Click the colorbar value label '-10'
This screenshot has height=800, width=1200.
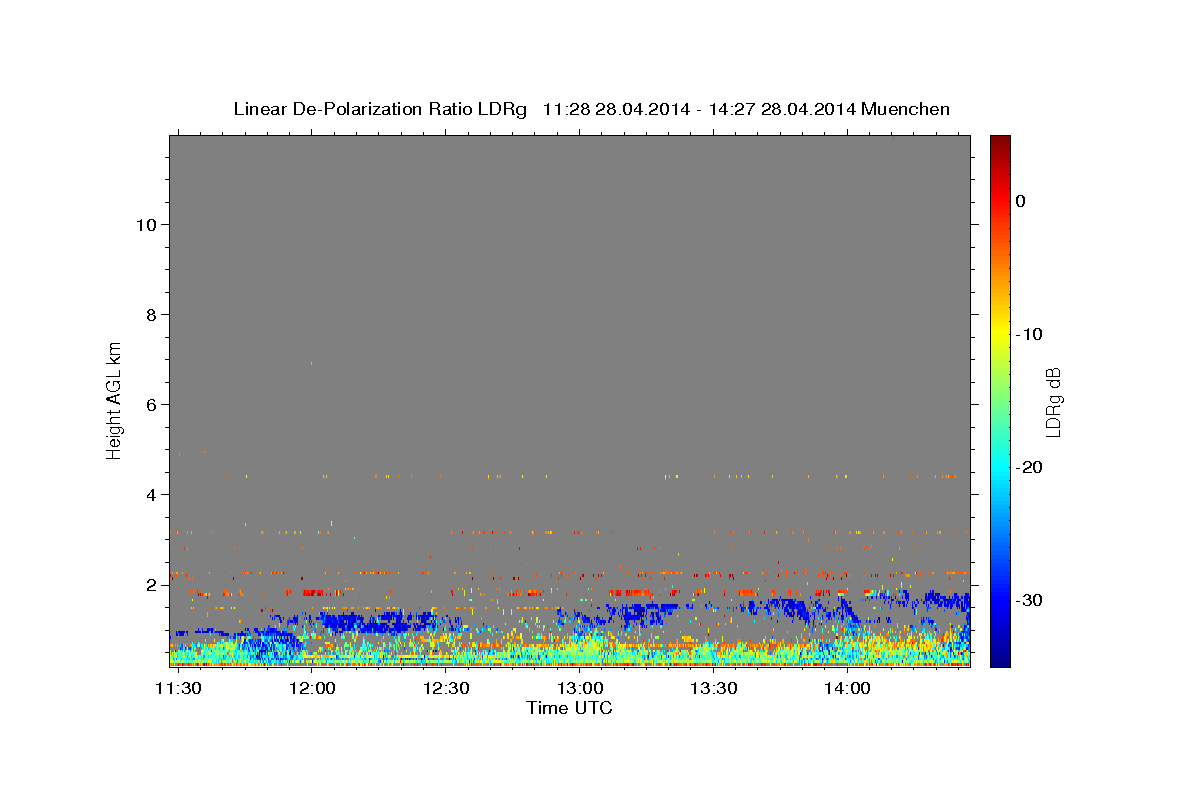1030,334
